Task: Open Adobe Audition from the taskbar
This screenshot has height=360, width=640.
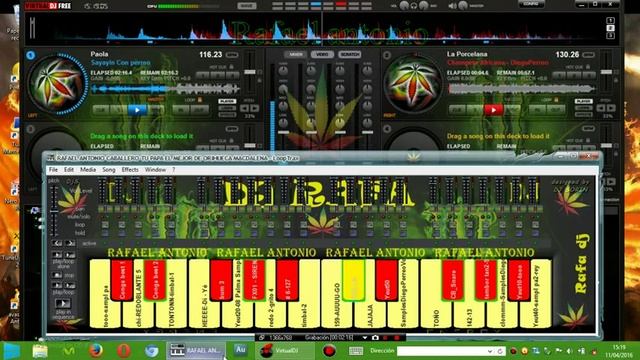Action: [x=240, y=350]
